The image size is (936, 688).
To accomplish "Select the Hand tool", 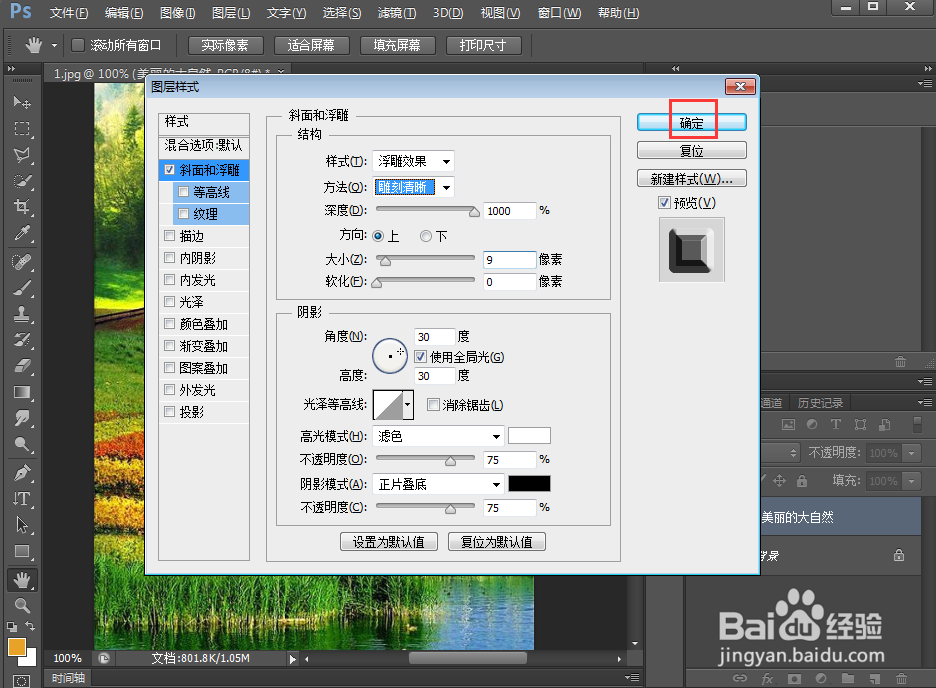I will [x=22, y=578].
